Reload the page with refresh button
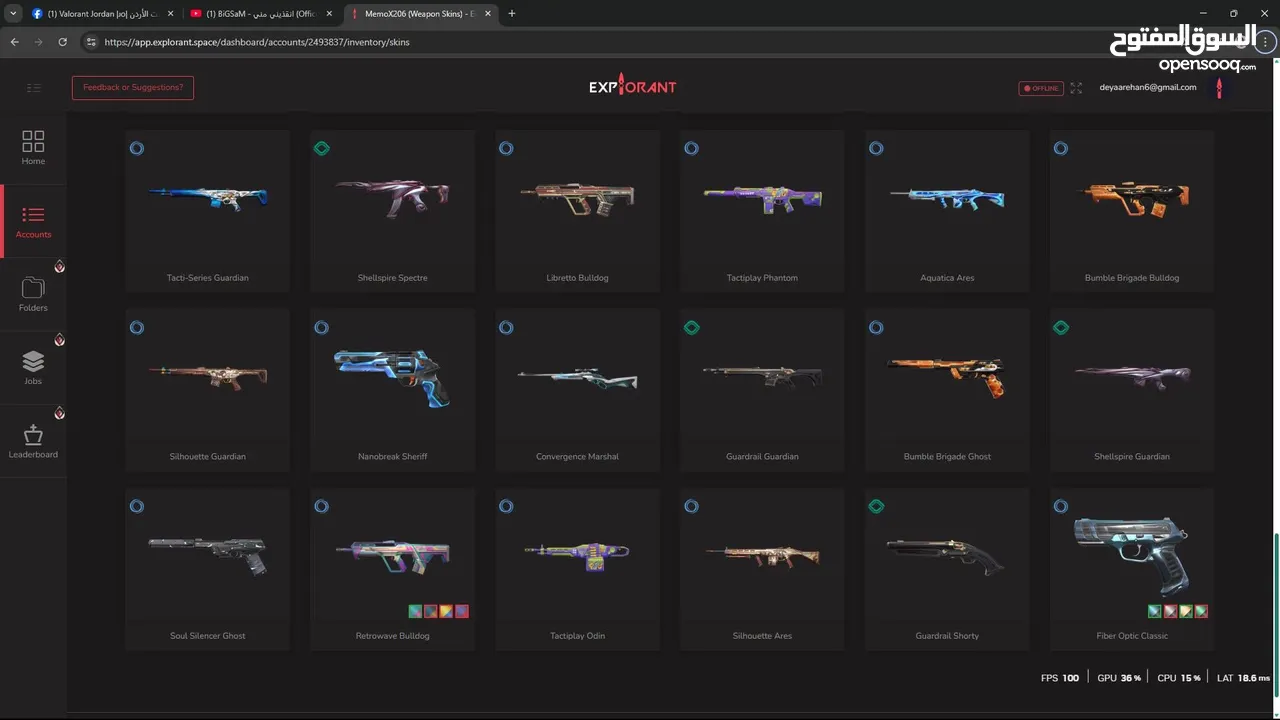Screen dimensions: 1280x720 click(x=63, y=42)
